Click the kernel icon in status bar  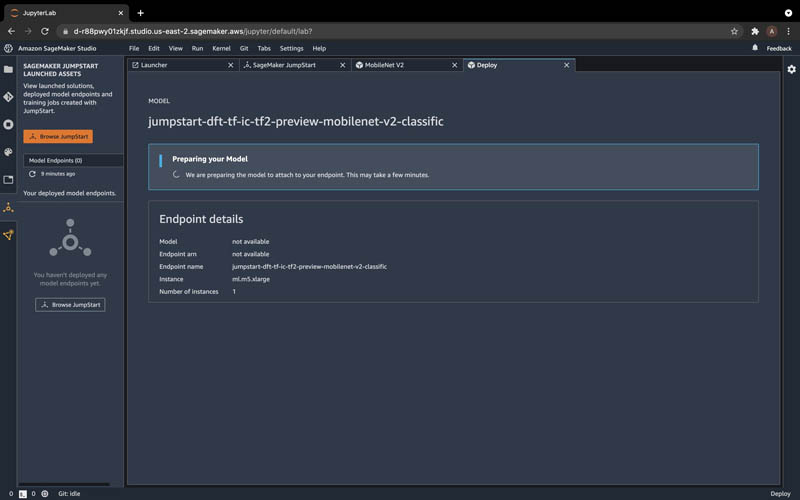[x=45, y=493]
